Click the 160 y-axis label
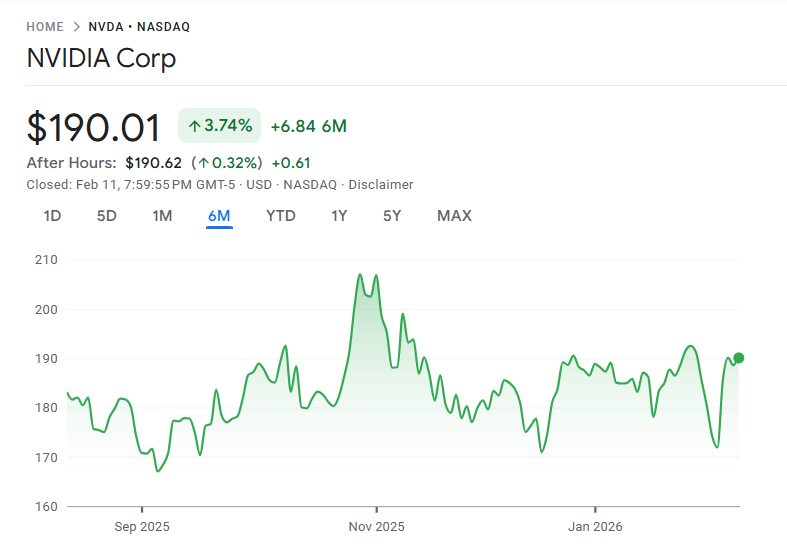Image resolution: width=787 pixels, height=544 pixels. (x=46, y=506)
